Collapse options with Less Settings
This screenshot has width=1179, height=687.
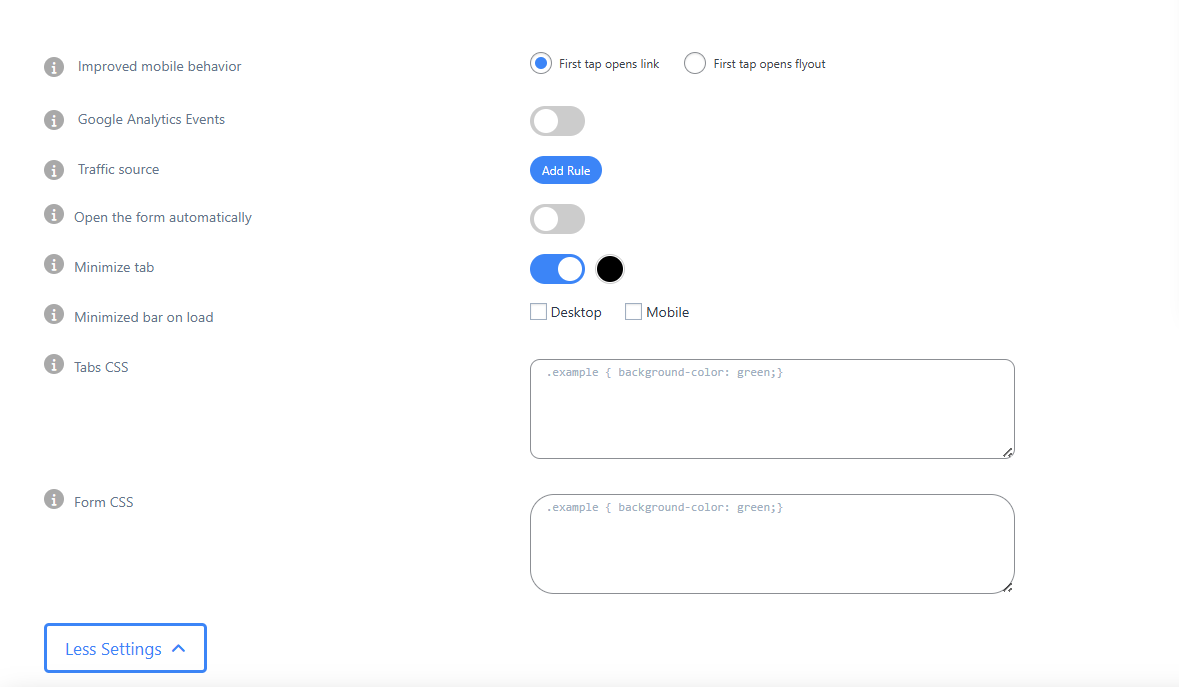click(x=125, y=649)
